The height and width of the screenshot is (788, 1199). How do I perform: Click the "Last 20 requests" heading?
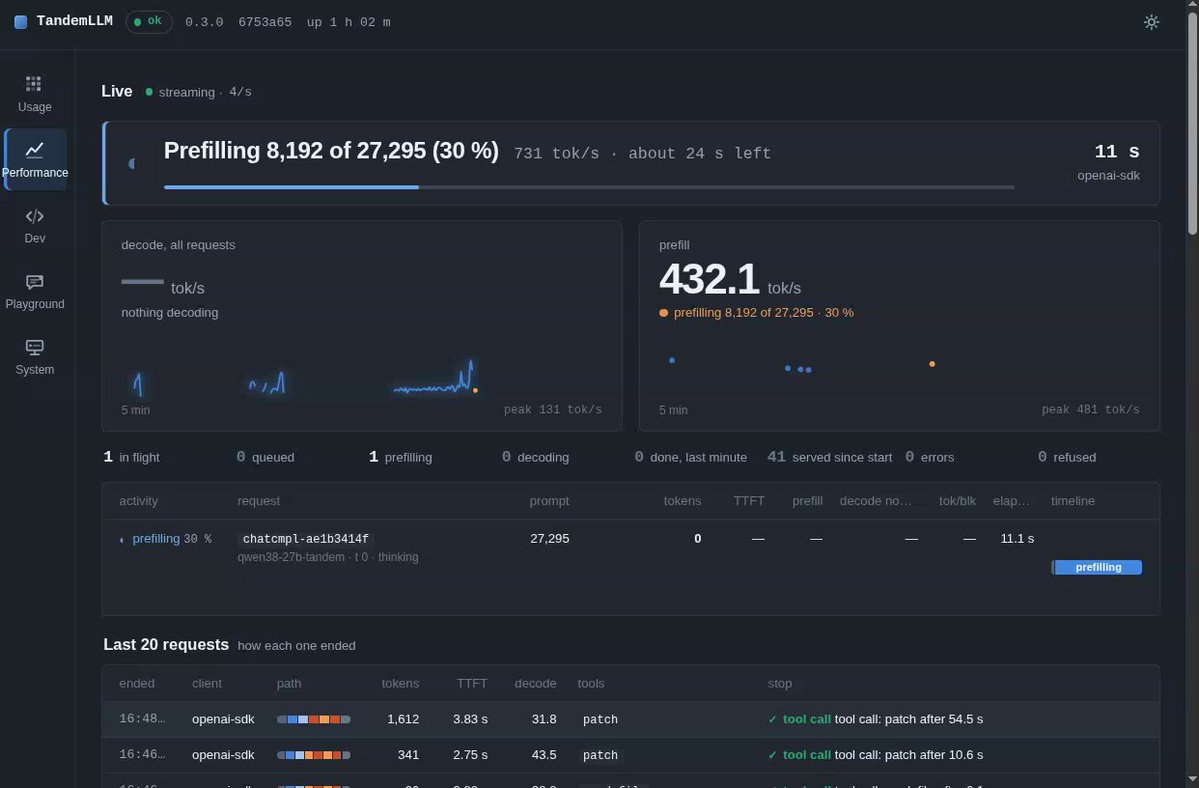pyautogui.click(x=166, y=645)
